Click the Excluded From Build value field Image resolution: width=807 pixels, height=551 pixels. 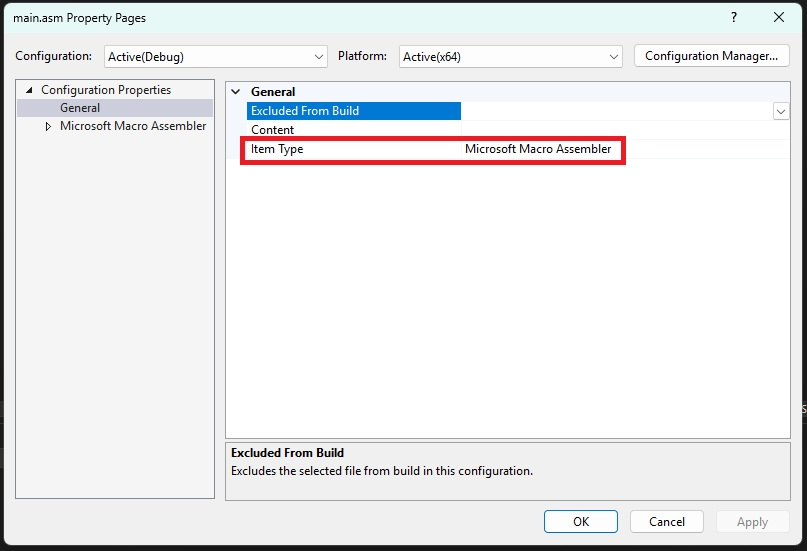[x=617, y=111]
